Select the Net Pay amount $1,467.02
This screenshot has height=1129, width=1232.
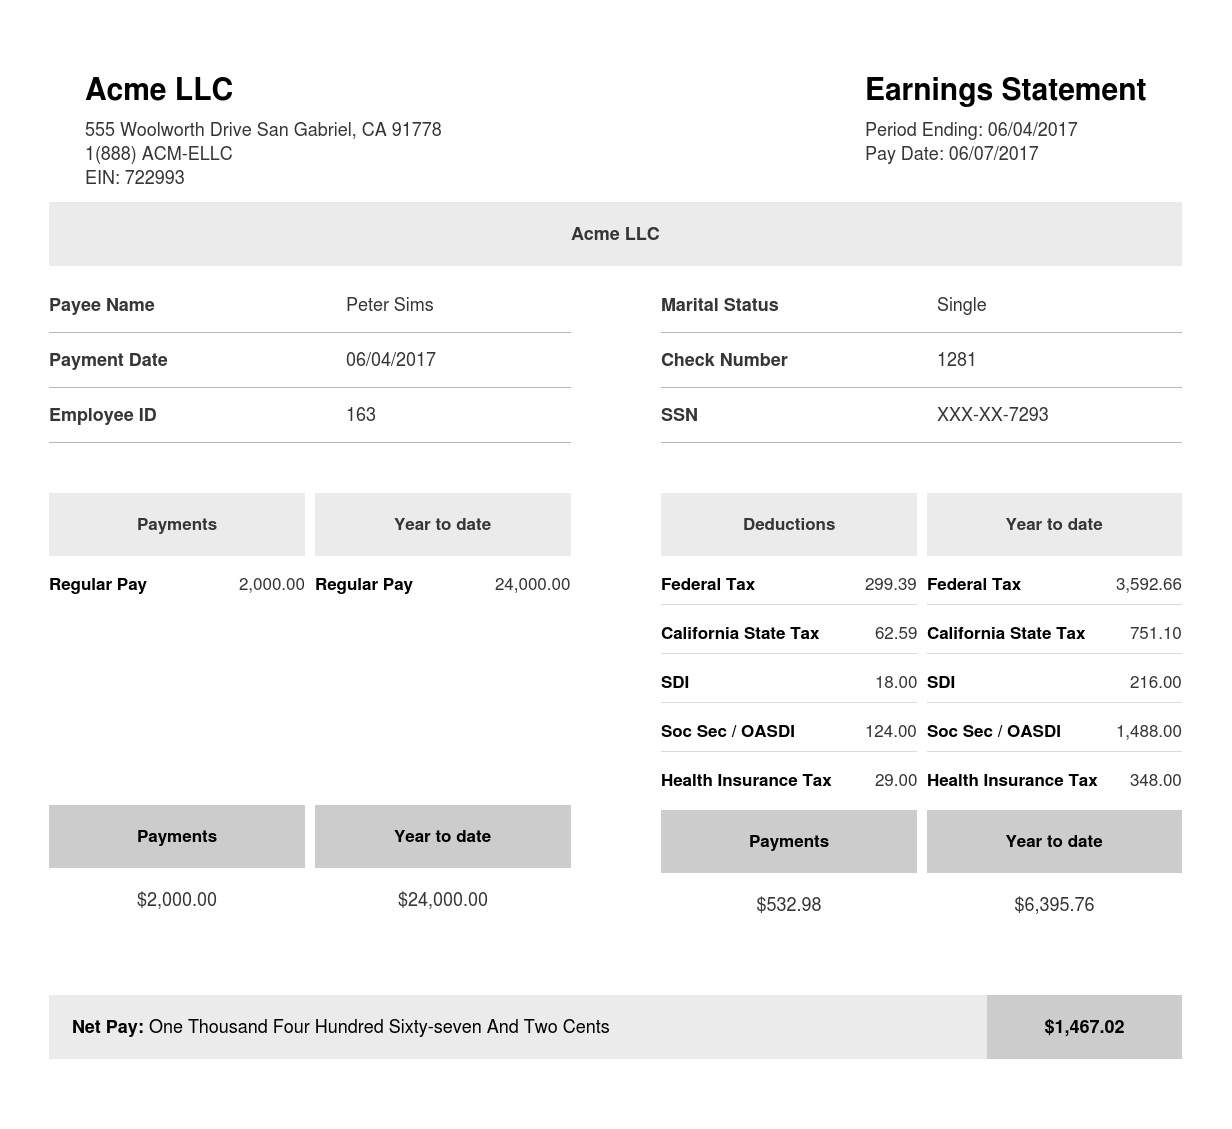coord(1083,1026)
